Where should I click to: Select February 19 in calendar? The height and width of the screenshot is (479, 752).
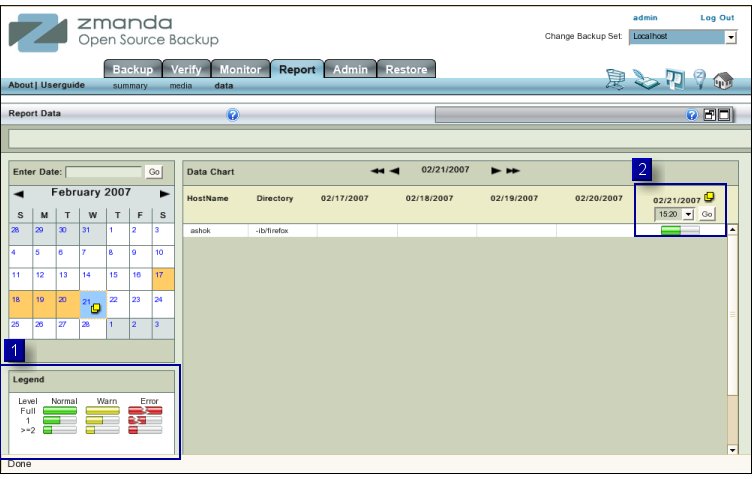pyautogui.click(x=44, y=304)
